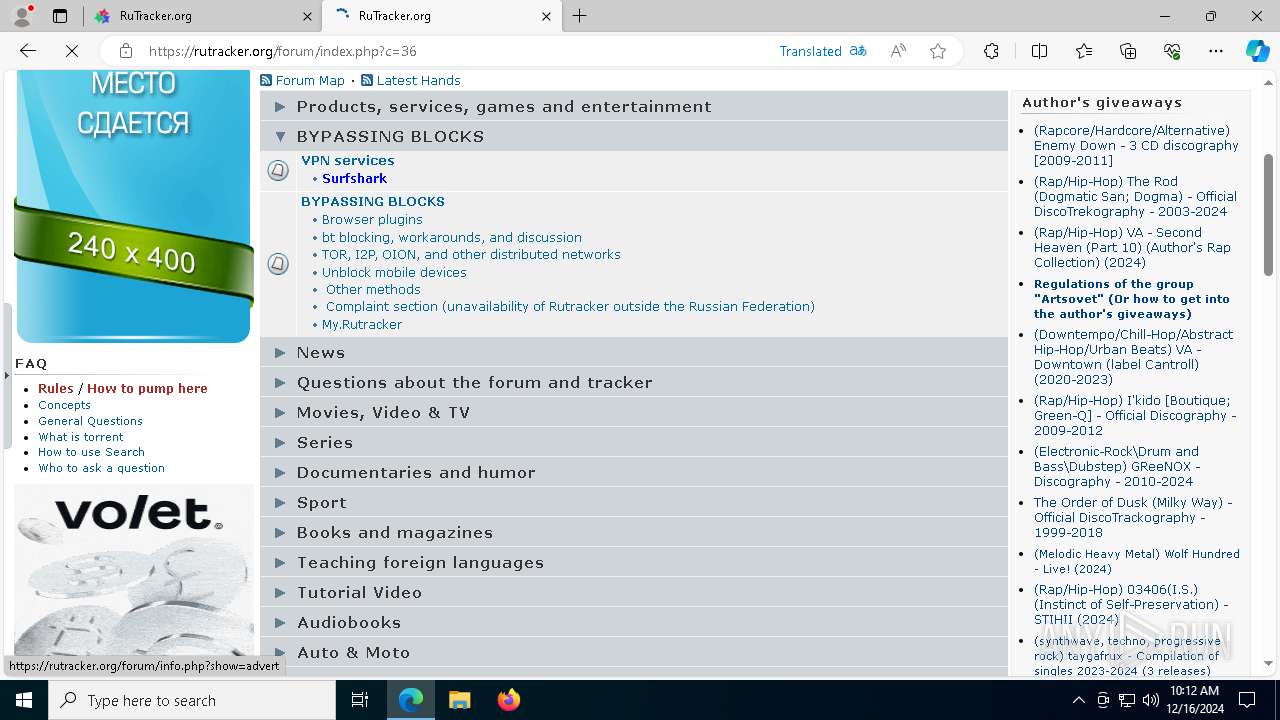Open the Extensions puzzle icon

(991, 51)
